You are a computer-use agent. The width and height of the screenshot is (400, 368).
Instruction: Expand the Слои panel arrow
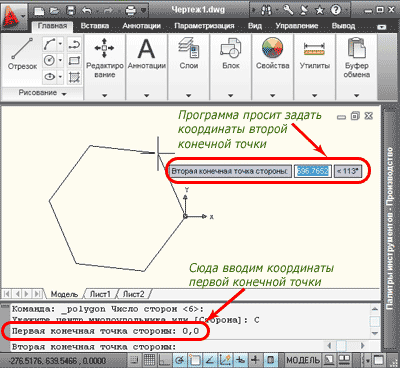tap(188, 96)
